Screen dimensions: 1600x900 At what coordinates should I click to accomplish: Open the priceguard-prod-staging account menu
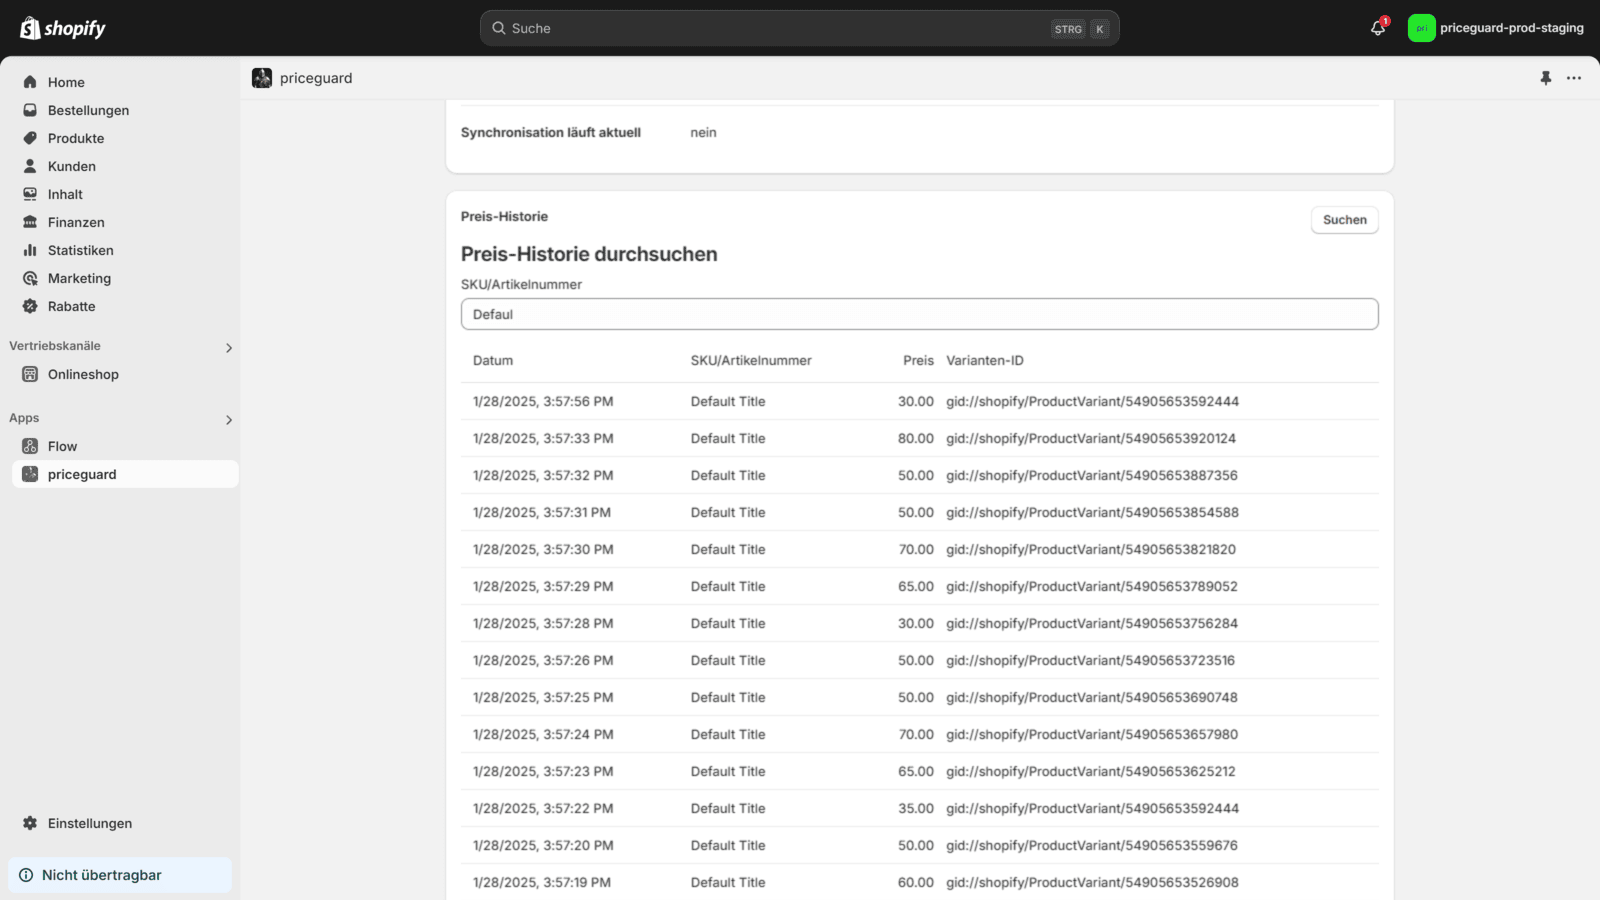pyautogui.click(x=1496, y=28)
